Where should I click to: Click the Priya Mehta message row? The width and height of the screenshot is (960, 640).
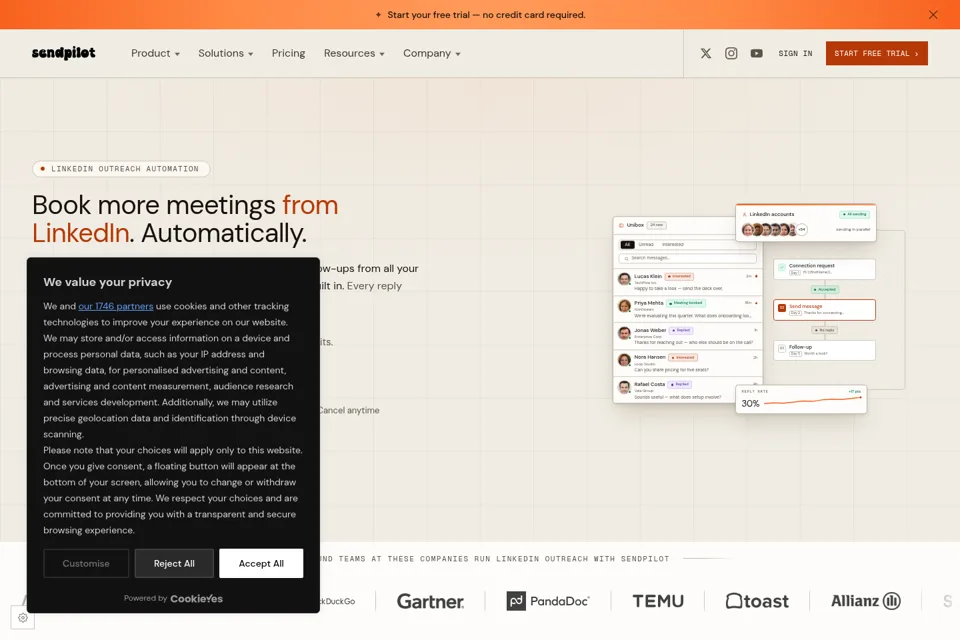click(688, 309)
